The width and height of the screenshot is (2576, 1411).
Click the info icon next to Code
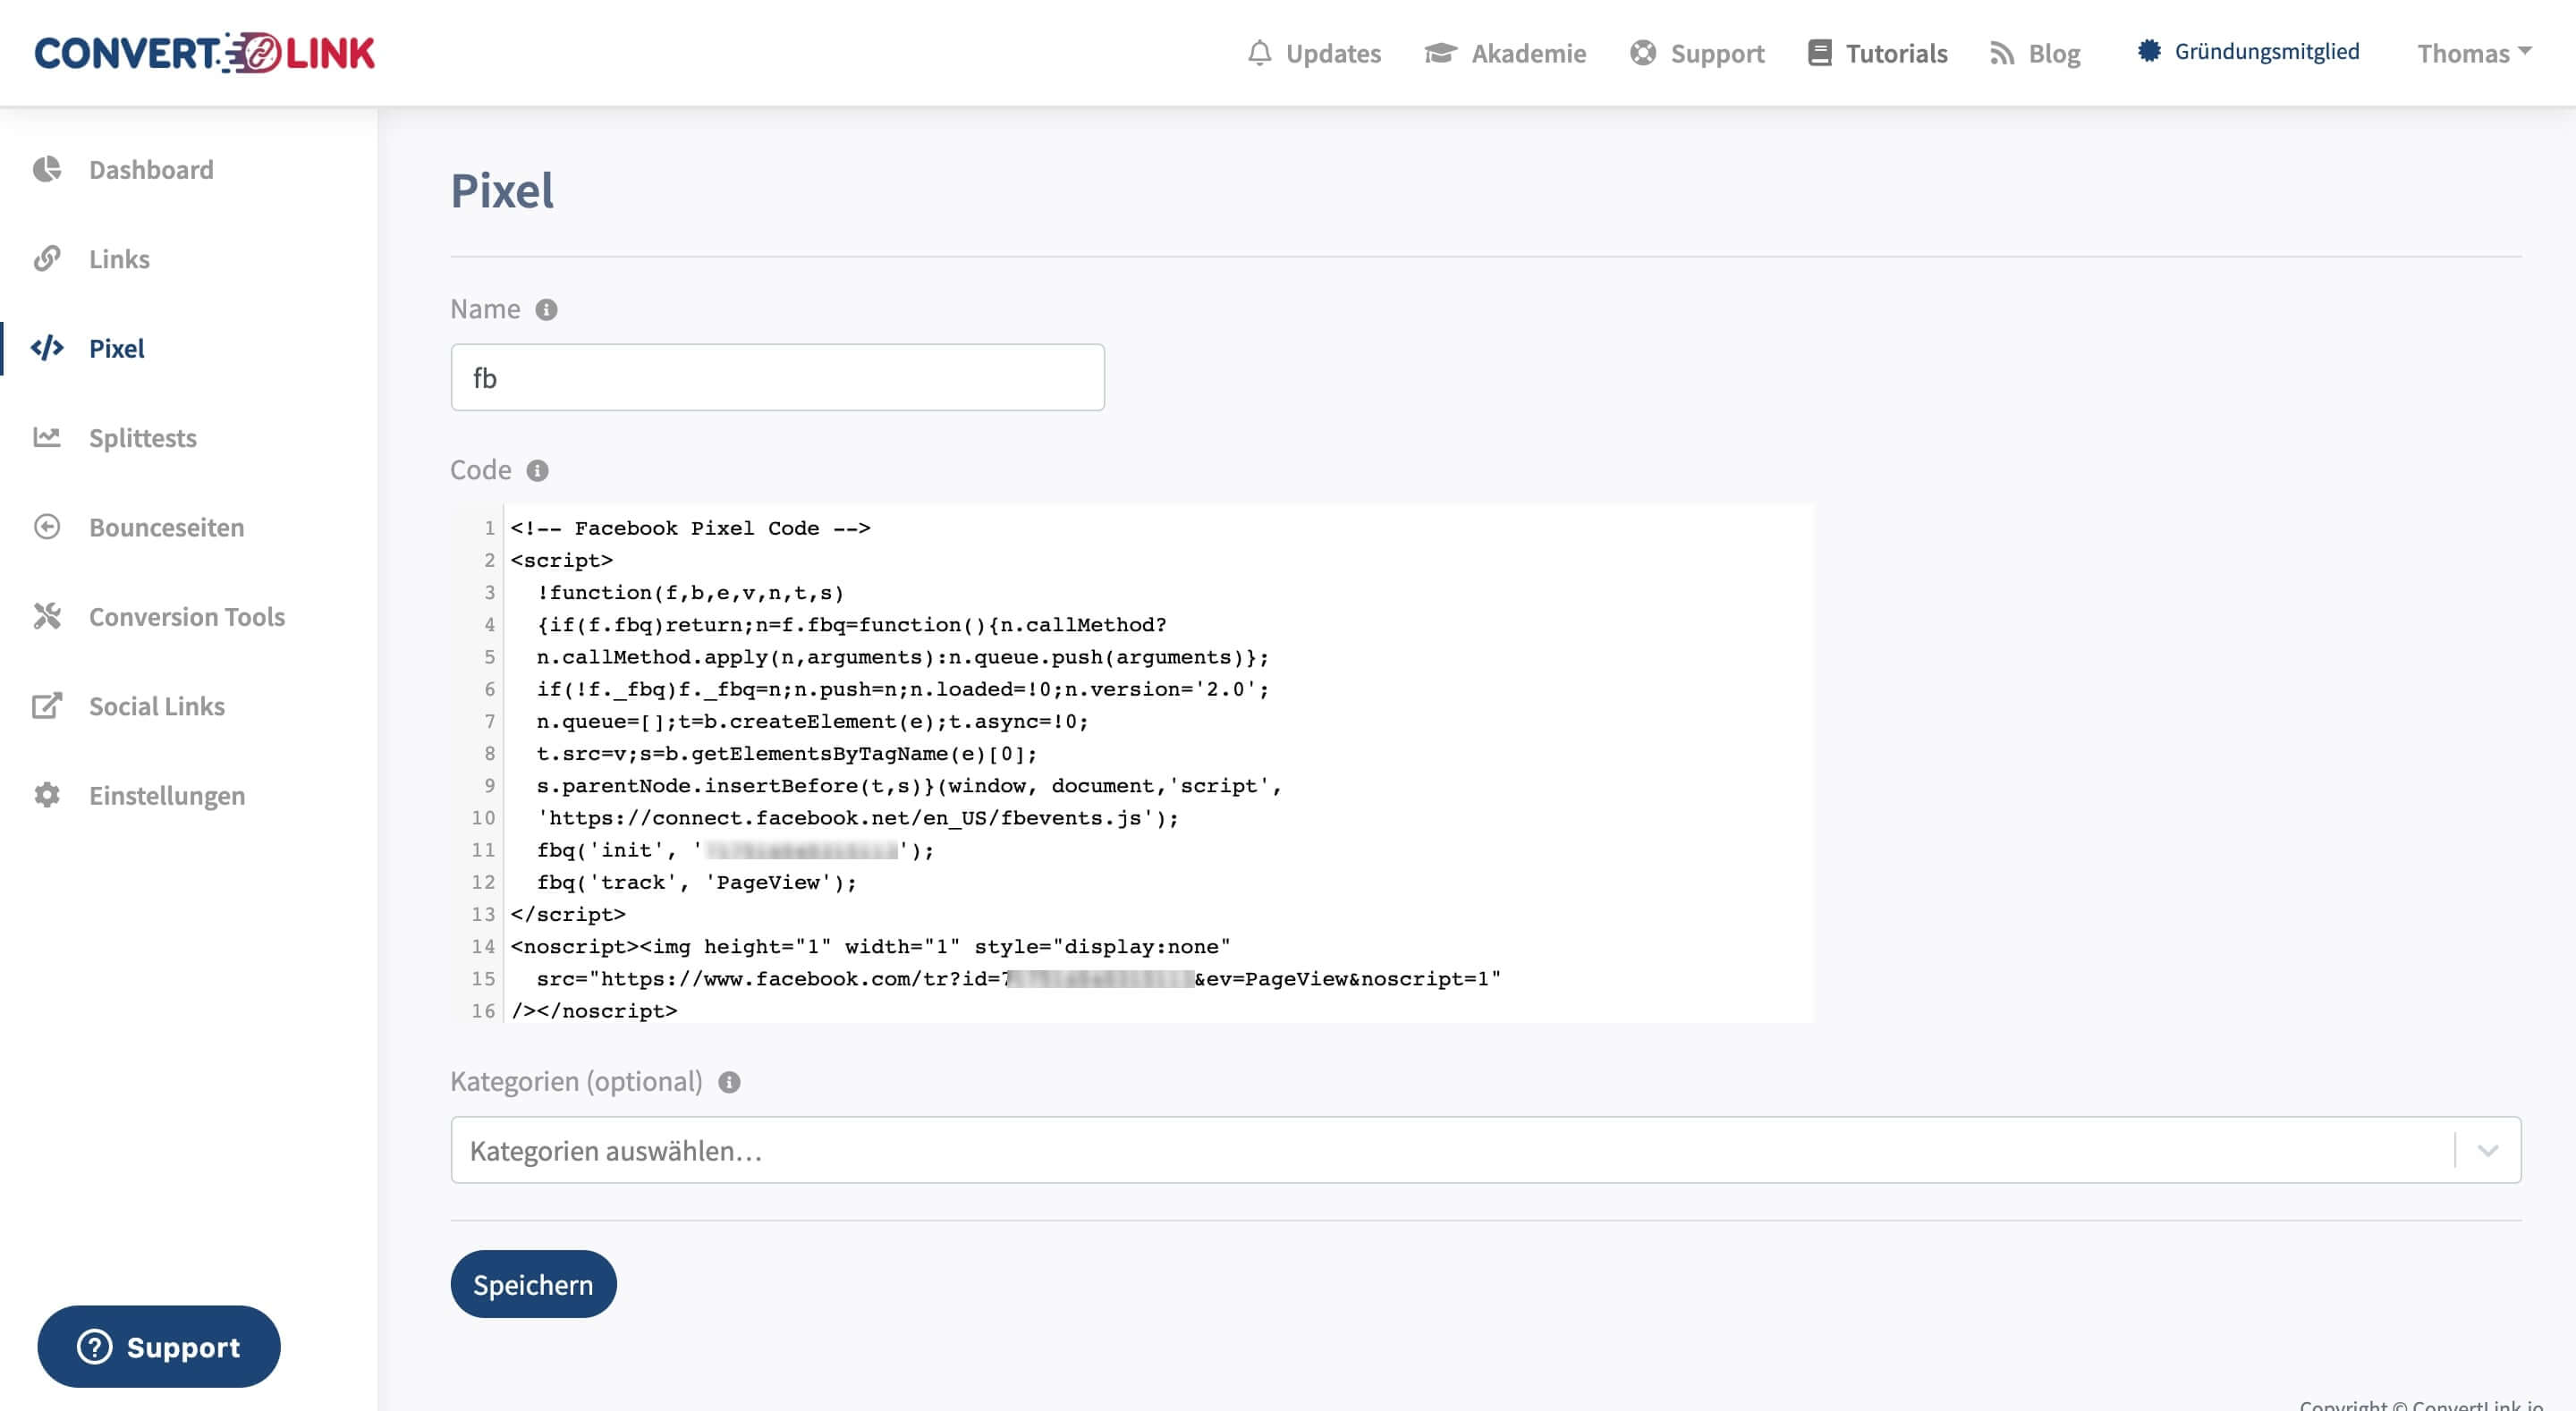tap(537, 471)
